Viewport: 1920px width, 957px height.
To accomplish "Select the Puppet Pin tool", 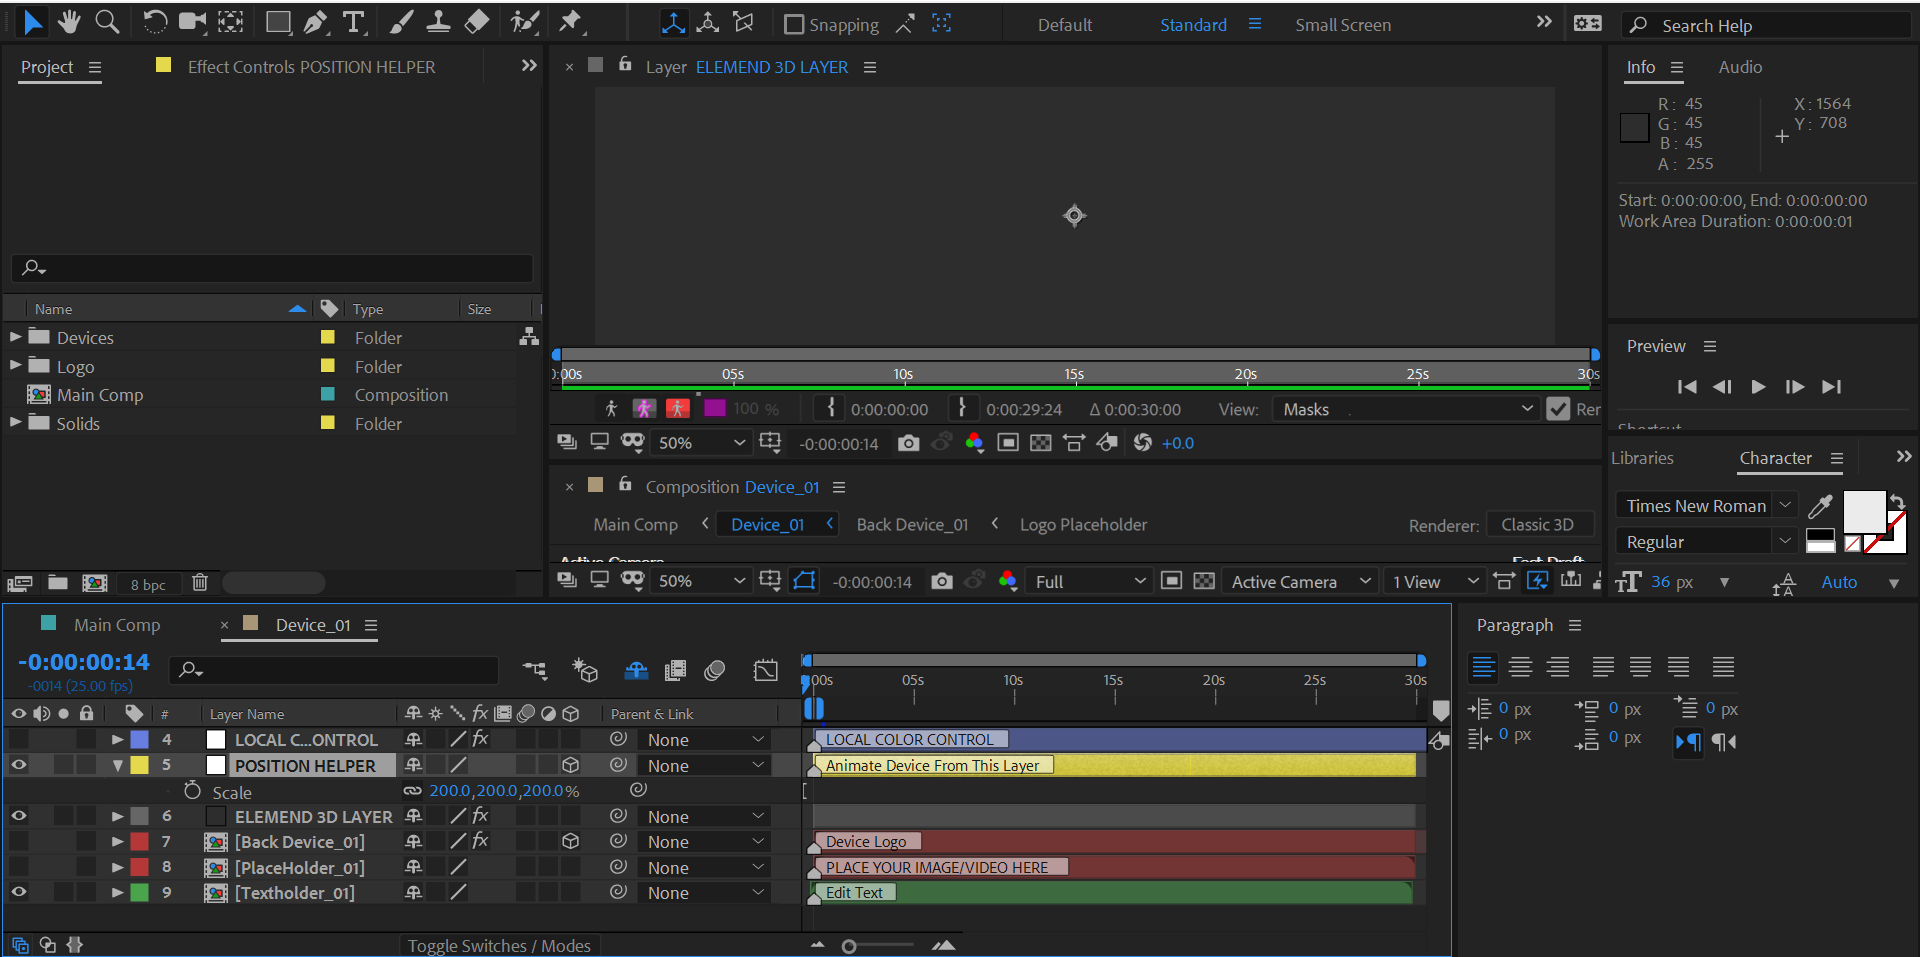I will pos(571,22).
